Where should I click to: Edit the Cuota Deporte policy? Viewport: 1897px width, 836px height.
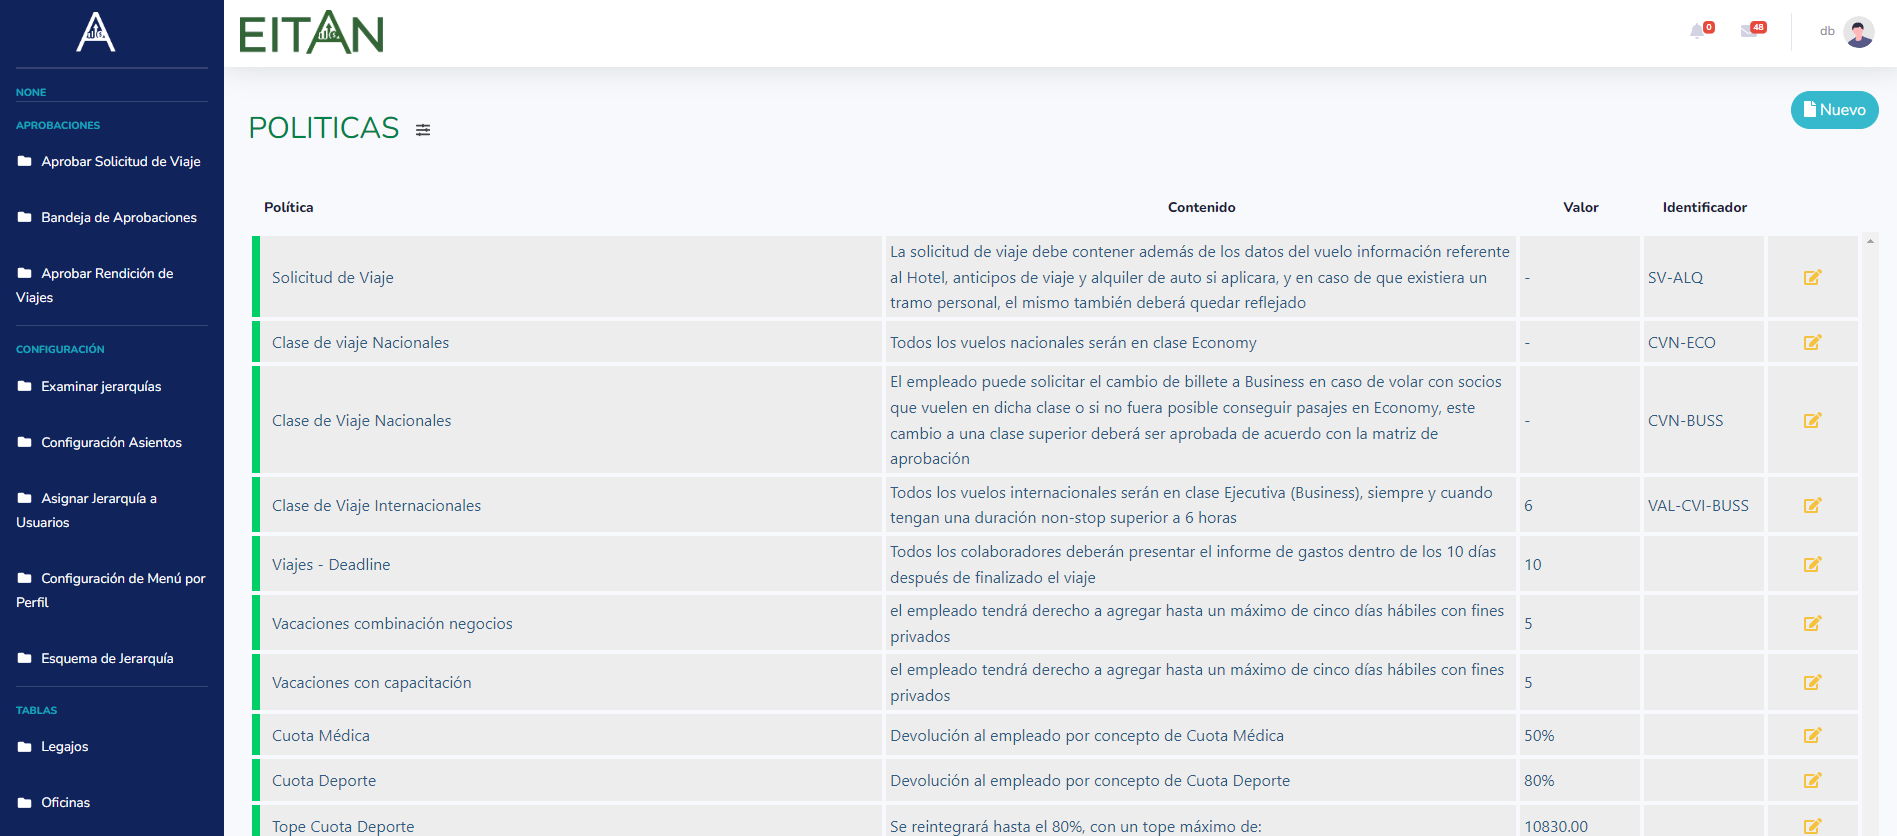pyautogui.click(x=1812, y=781)
